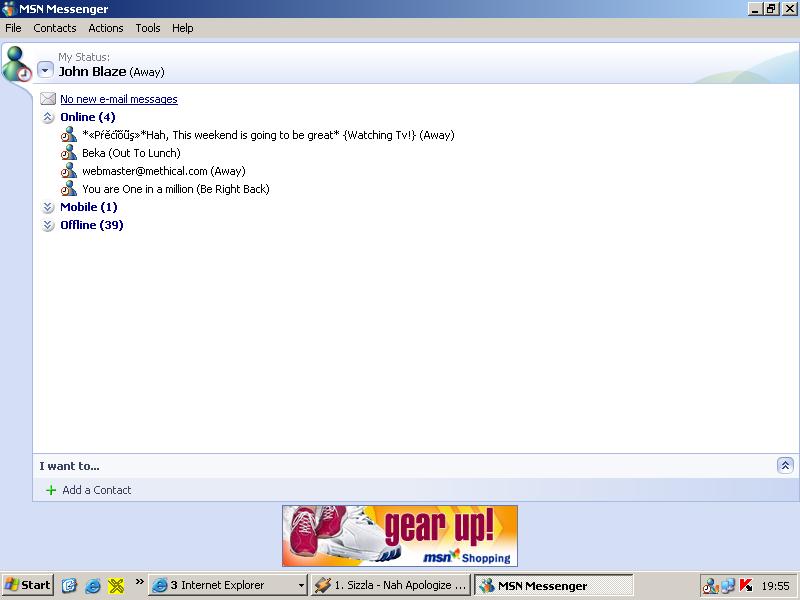The height and width of the screenshot is (600, 800).
Task: Open the 3 Internet Explorer taskbar group
Action: 228,585
